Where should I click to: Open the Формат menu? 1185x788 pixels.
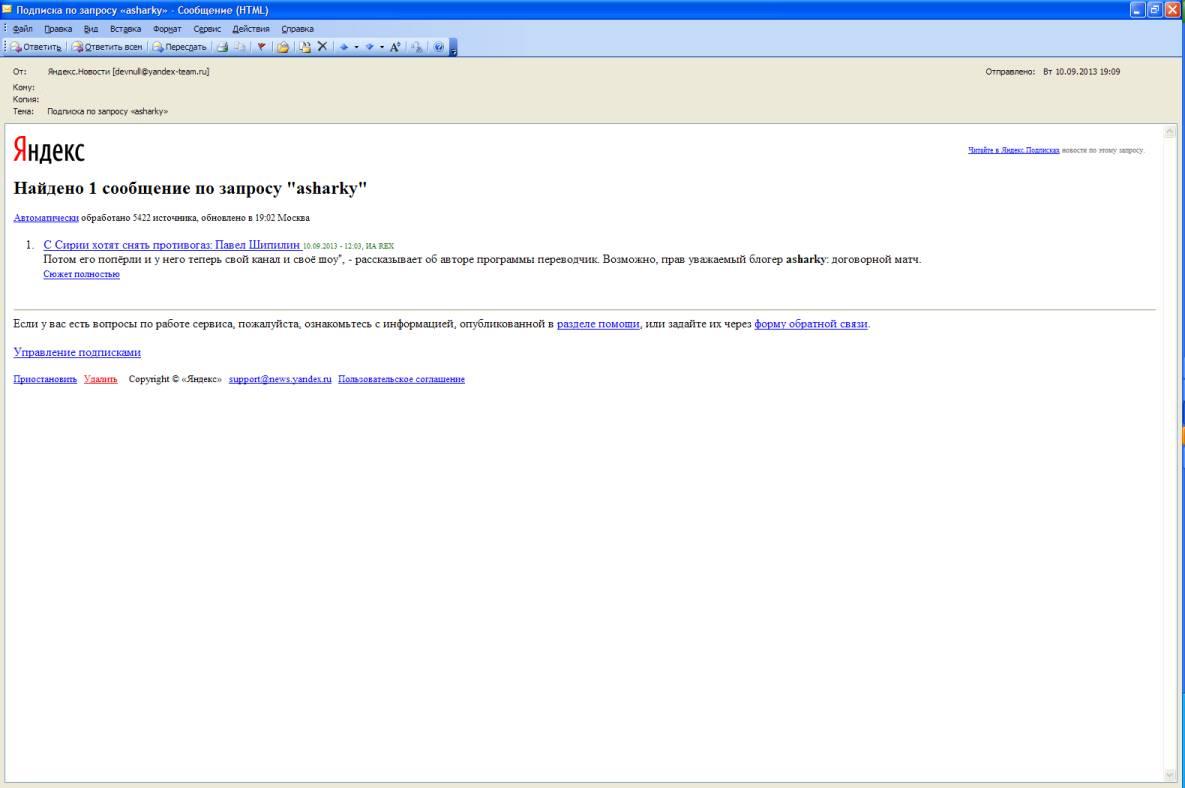[167, 29]
